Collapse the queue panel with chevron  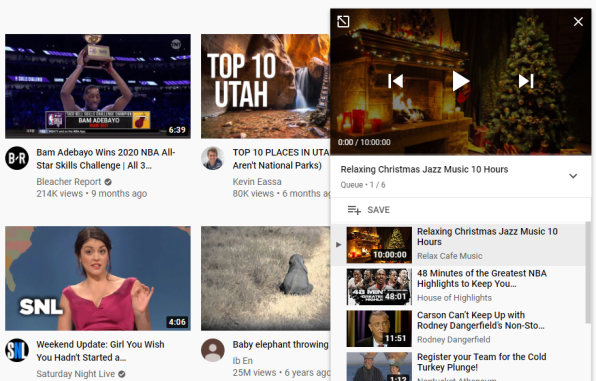pos(573,176)
